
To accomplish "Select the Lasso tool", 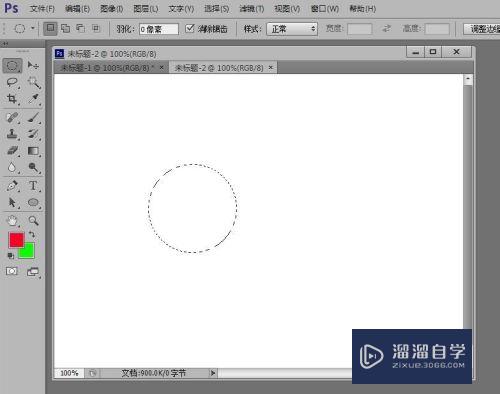I will point(12,82).
